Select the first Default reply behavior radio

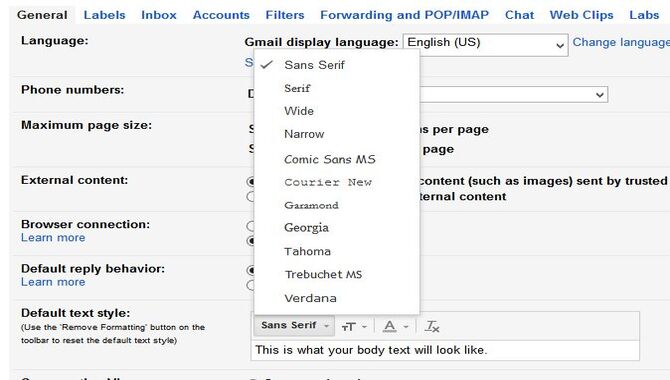click(x=251, y=270)
